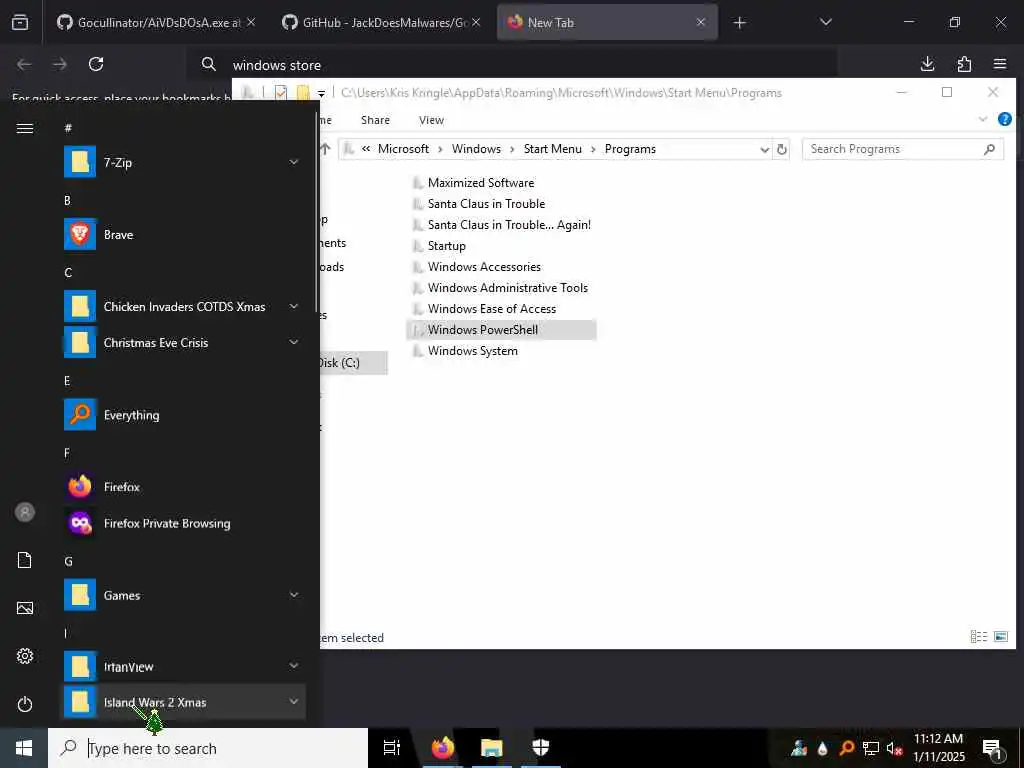Expand the Explorer ribbon chevron
Viewport: 1024px width, 768px height.
(982, 119)
